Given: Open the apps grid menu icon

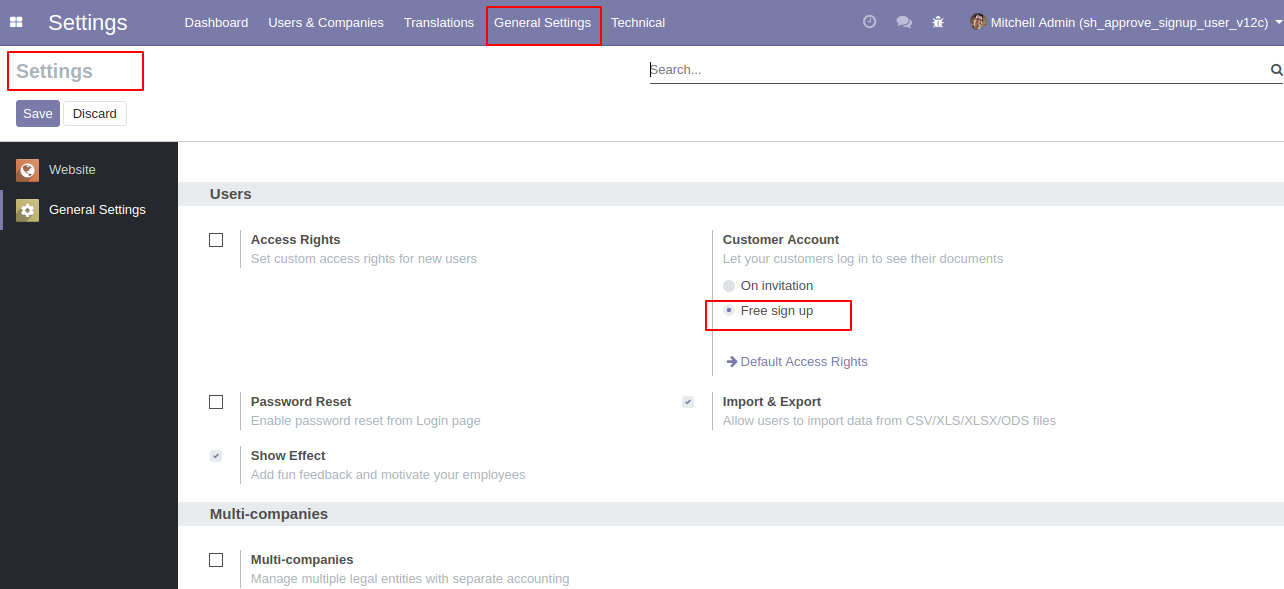Looking at the screenshot, I should click(x=16, y=22).
